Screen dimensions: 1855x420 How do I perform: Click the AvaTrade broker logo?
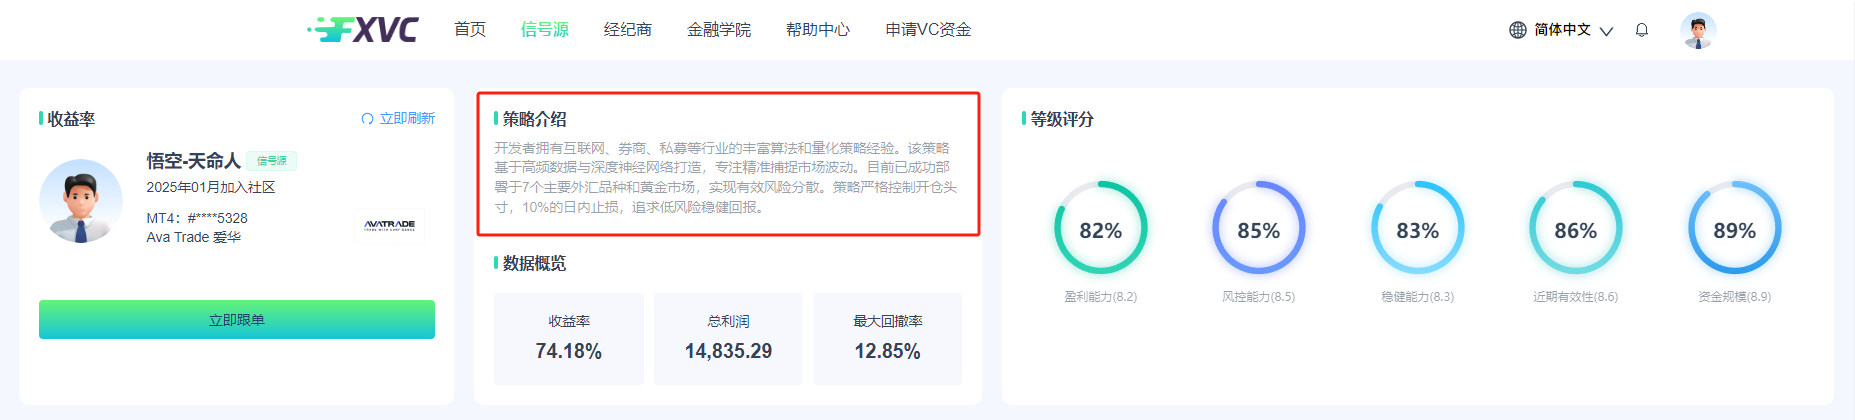390,225
